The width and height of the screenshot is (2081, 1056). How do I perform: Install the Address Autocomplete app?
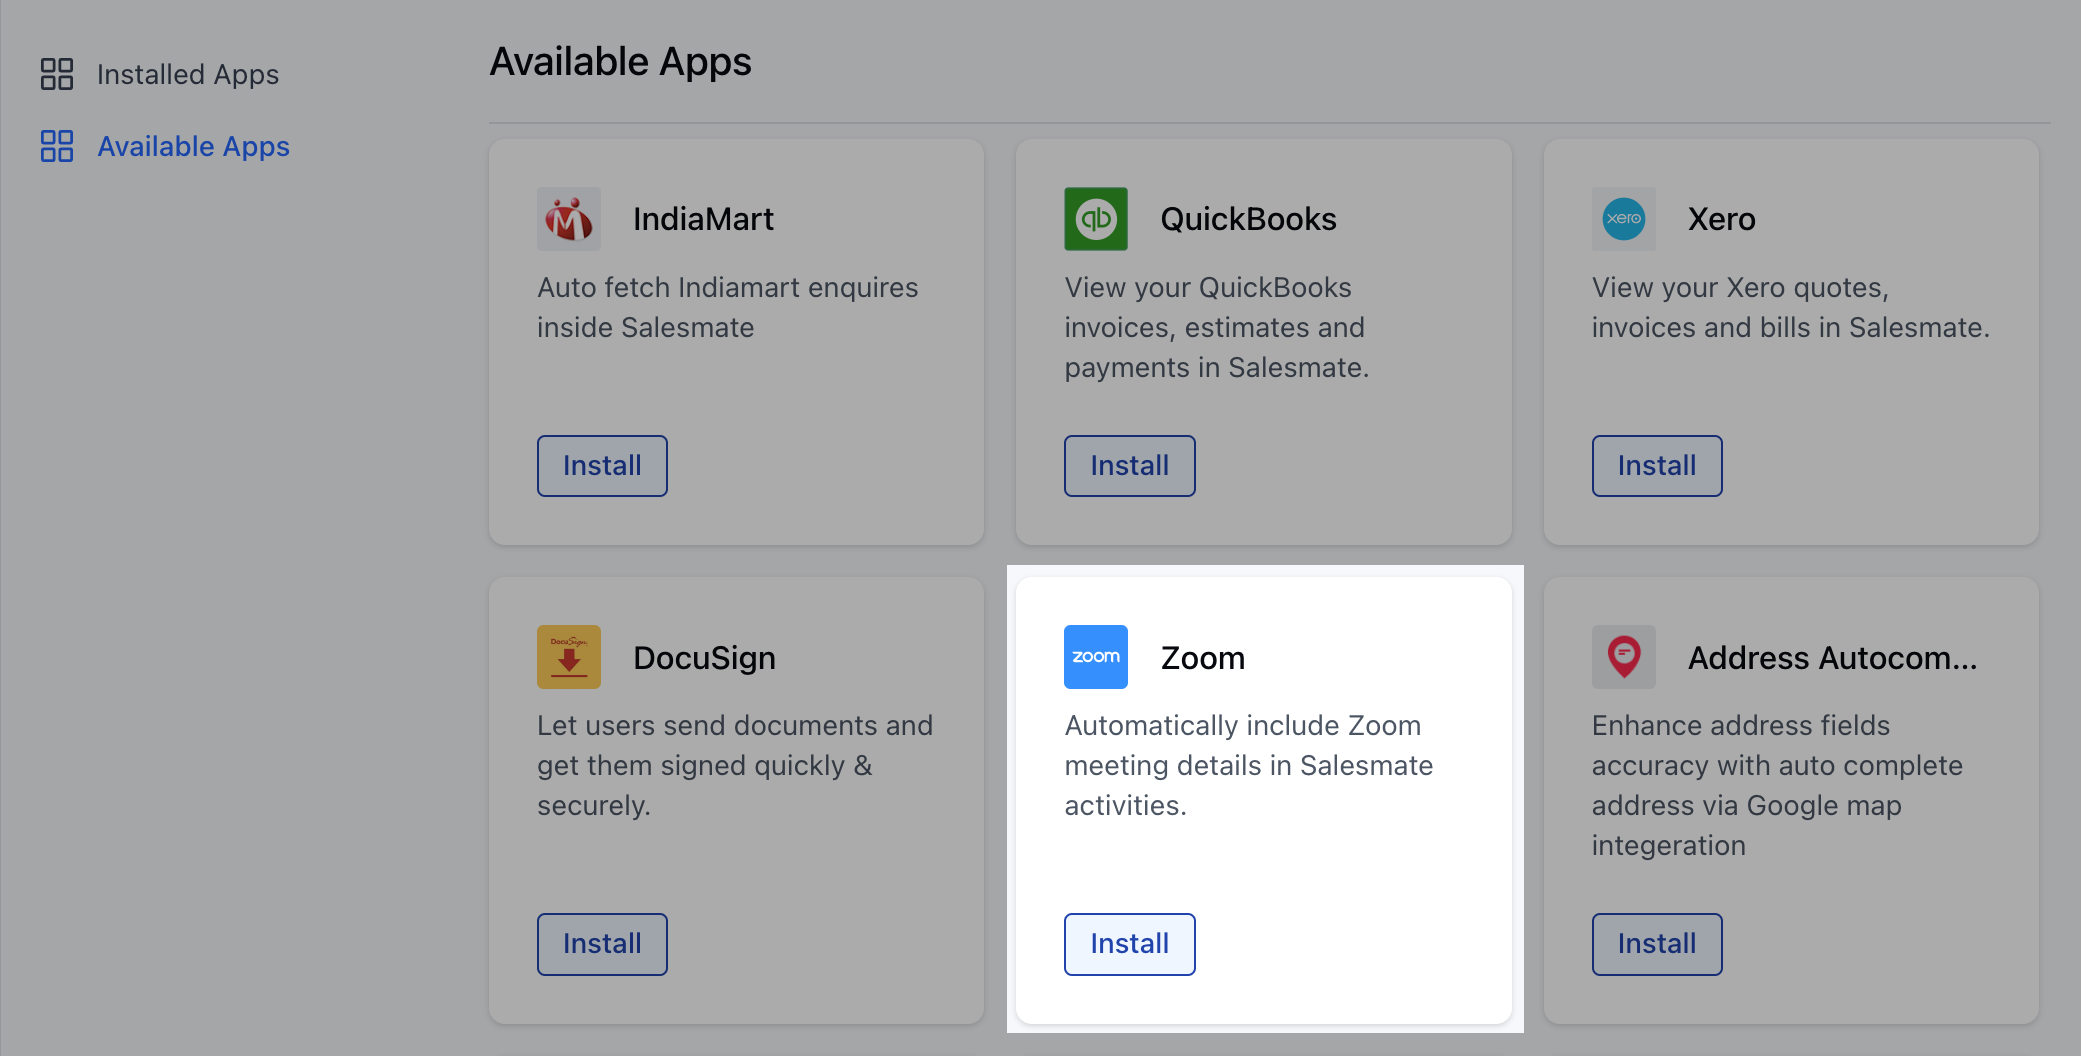[1657, 944]
